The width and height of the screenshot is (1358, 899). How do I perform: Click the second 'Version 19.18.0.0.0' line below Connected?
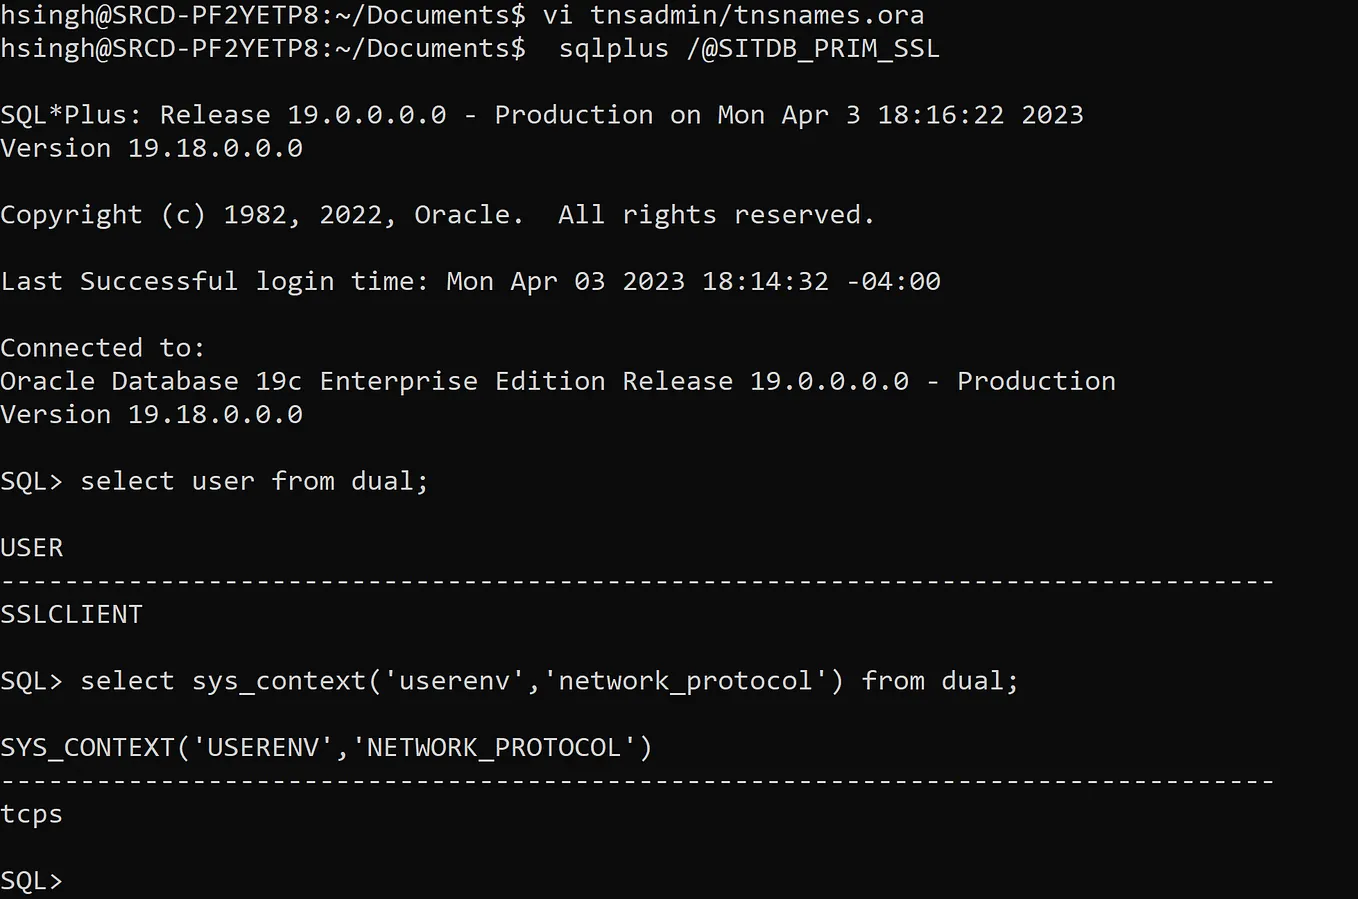click(151, 414)
